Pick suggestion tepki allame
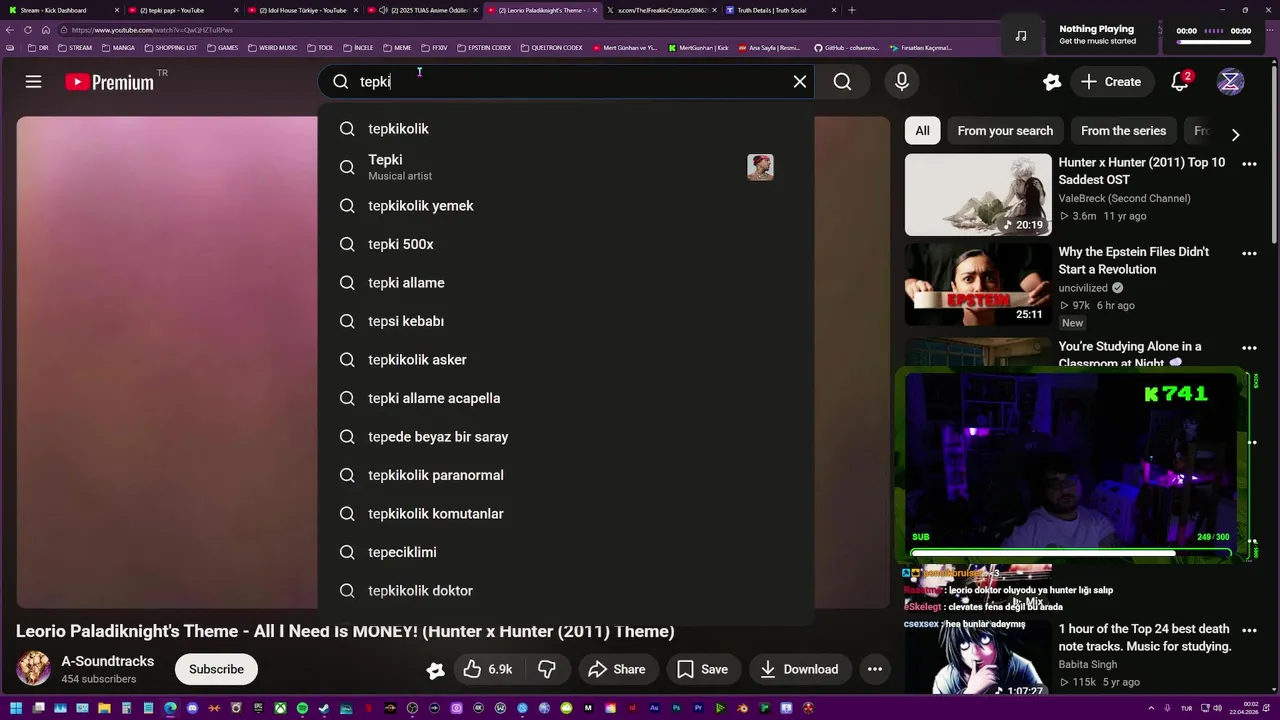 tap(565, 283)
